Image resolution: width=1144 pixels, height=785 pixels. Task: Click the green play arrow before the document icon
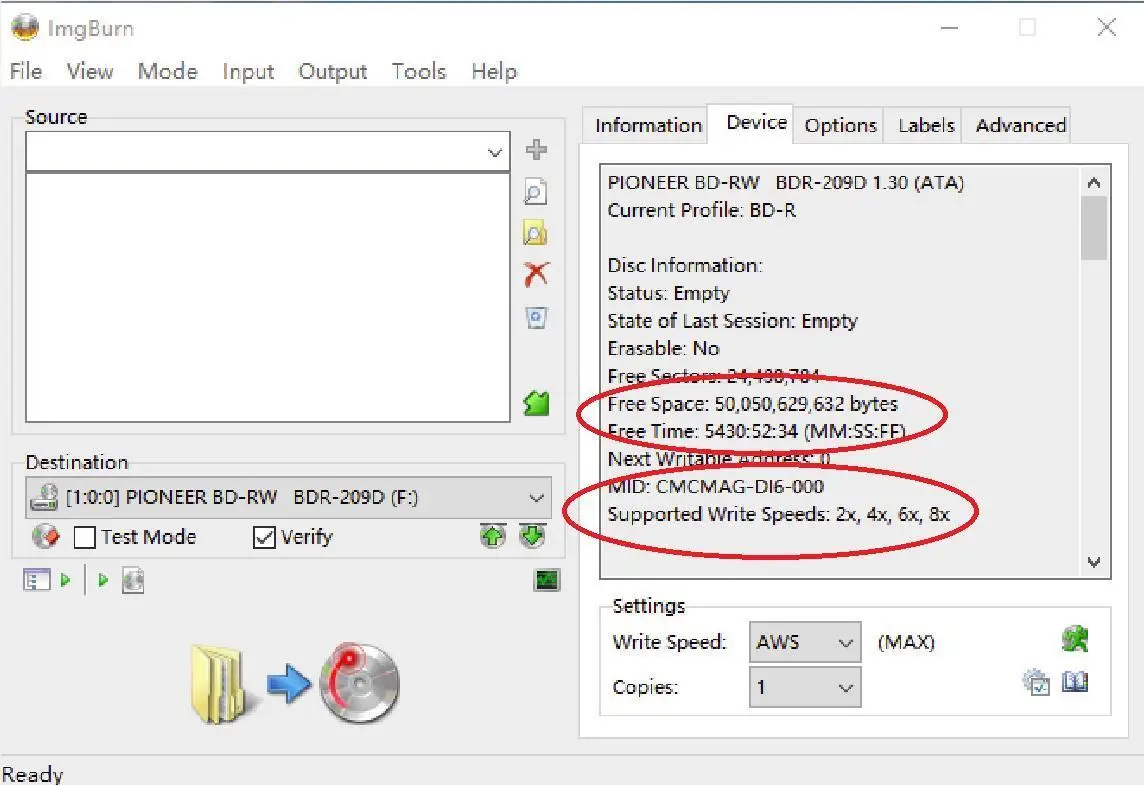coord(103,580)
